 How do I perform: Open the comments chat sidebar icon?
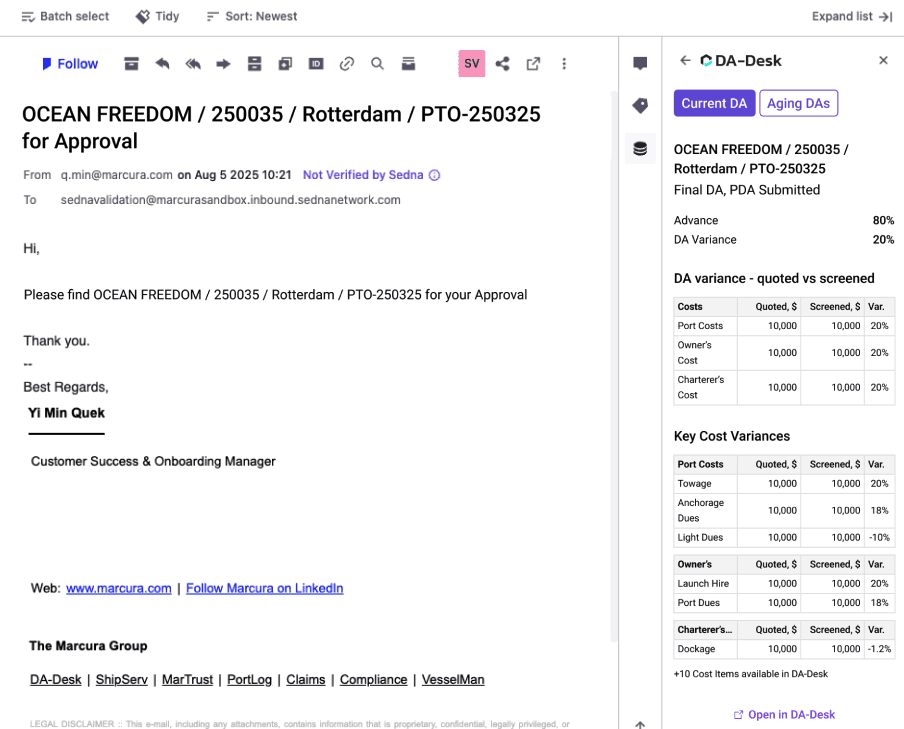tap(640, 63)
